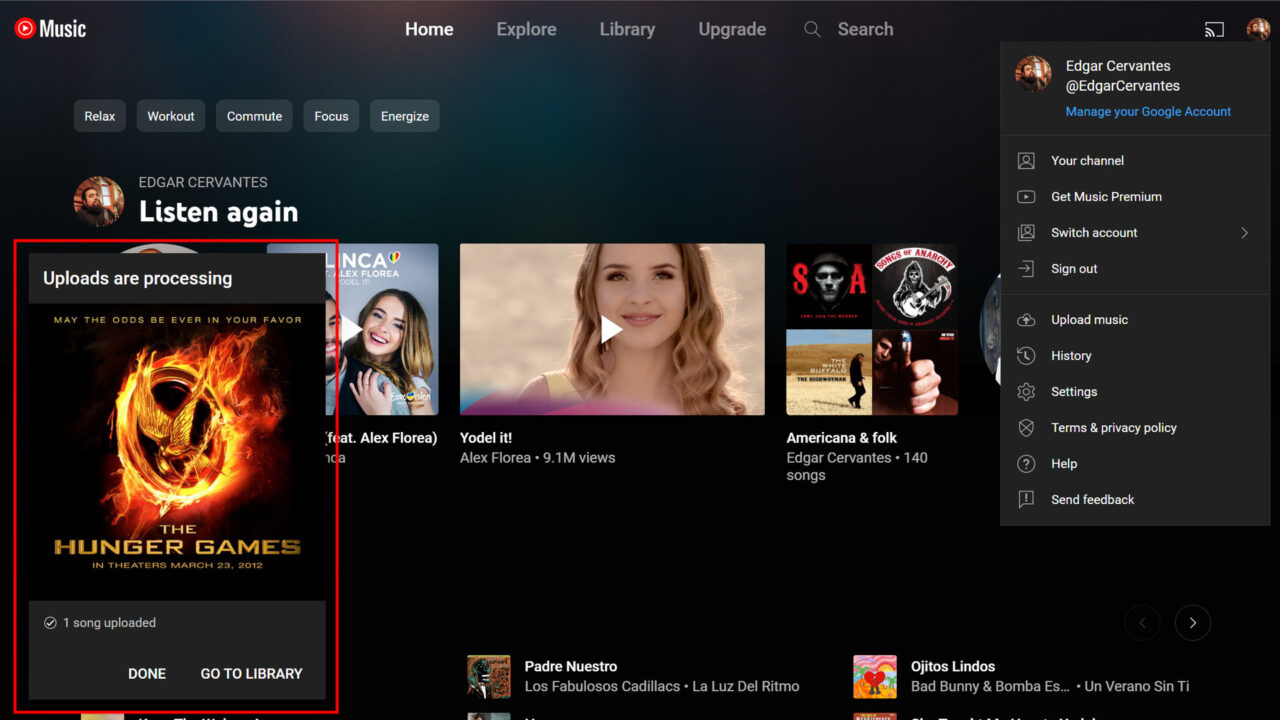Switch to the Explore tab

click(526, 29)
